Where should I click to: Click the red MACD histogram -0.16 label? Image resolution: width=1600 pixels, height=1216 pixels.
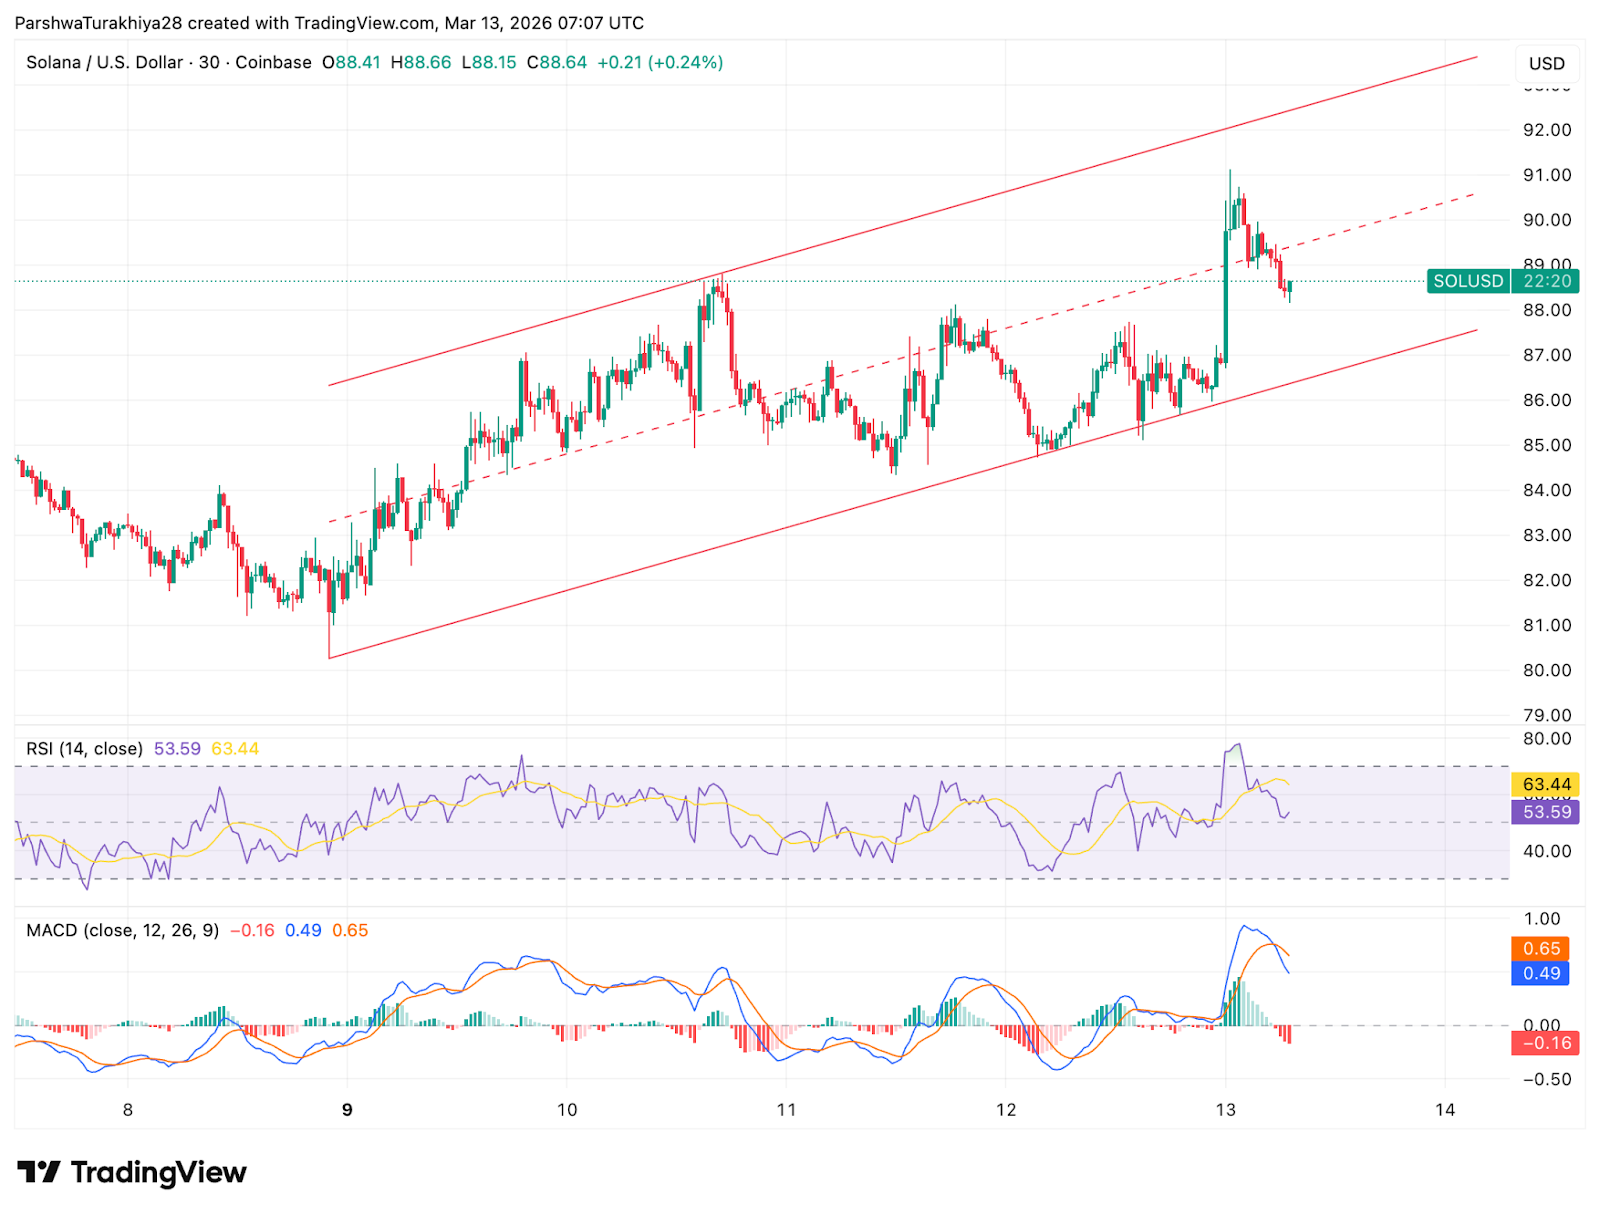pos(1541,1043)
